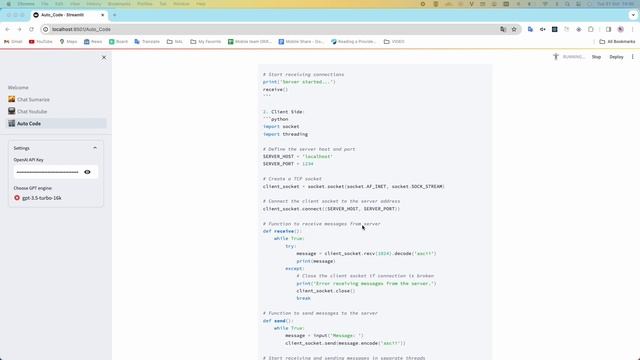Image resolution: width=640 pixels, height=360 pixels.
Task: Open the Help menu
Action: point(201,4)
